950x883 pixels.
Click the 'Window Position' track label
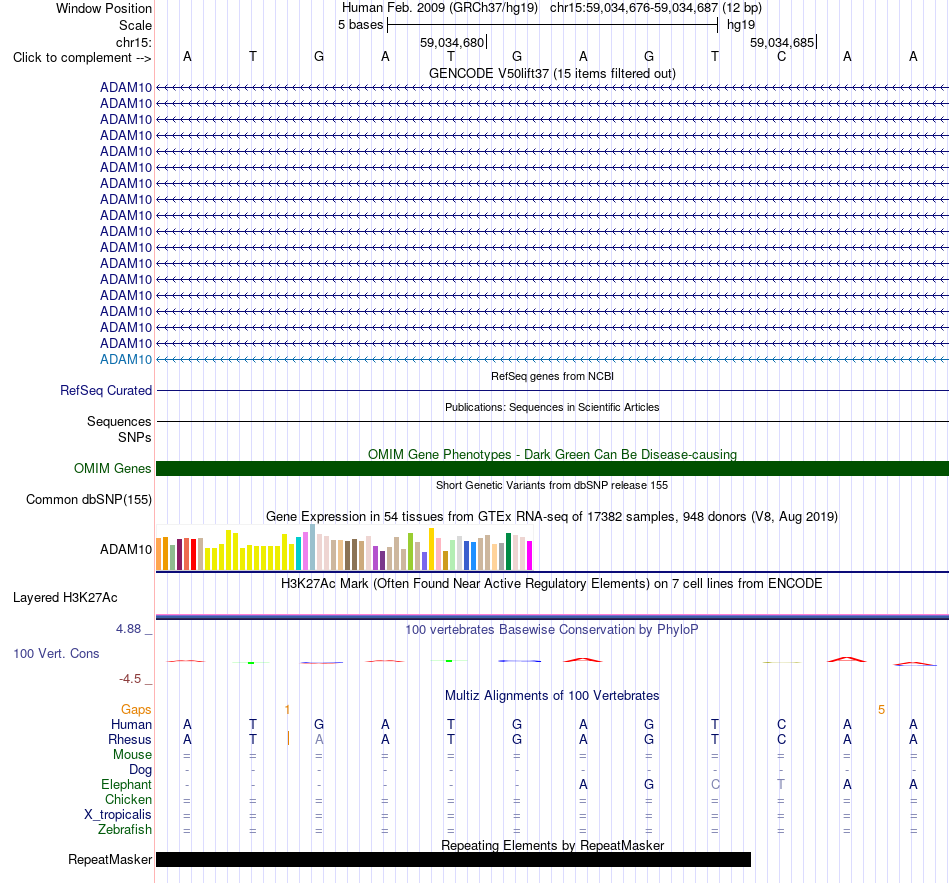click(x=104, y=8)
